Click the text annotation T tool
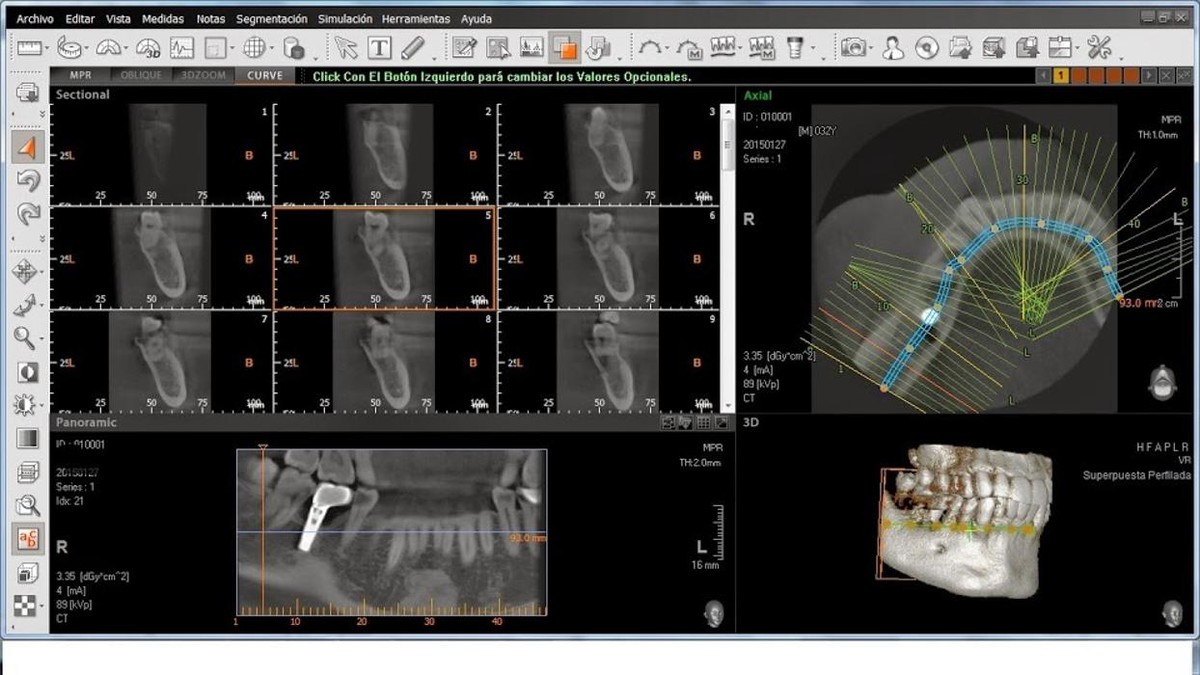Viewport: 1200px width, 675px height. coord(380,47)
